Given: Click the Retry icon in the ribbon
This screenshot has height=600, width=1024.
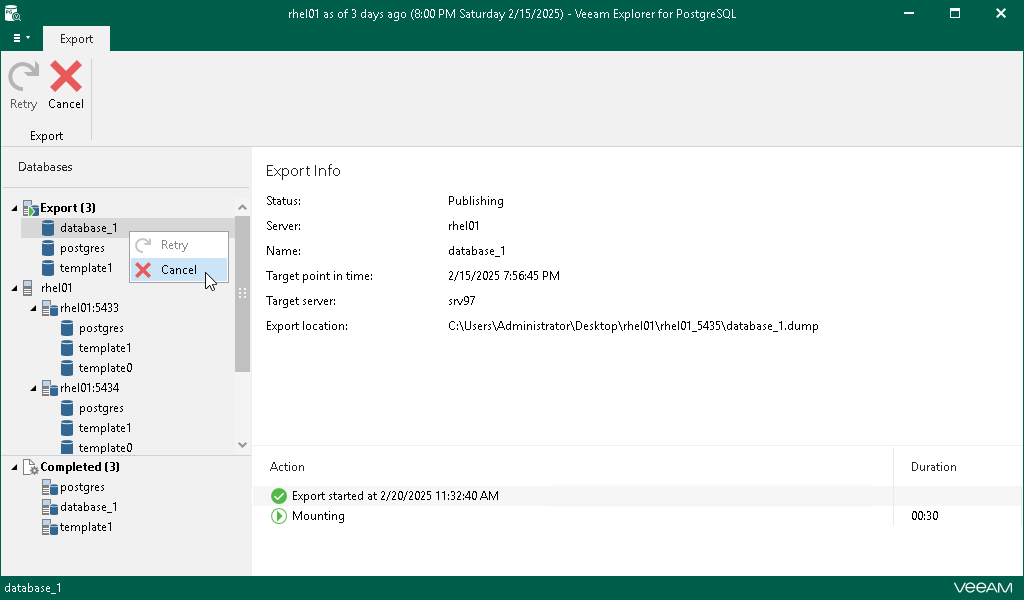Looking at the screenshot, I should [x=23, y=78].
